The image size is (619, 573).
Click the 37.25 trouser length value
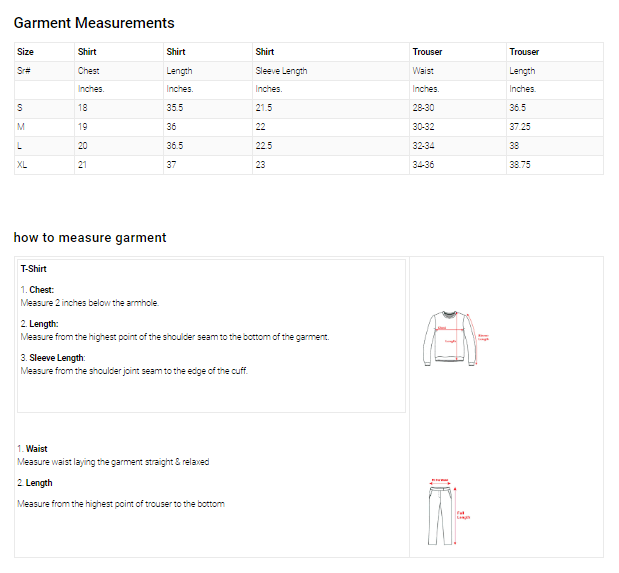(x=520, y=127)
